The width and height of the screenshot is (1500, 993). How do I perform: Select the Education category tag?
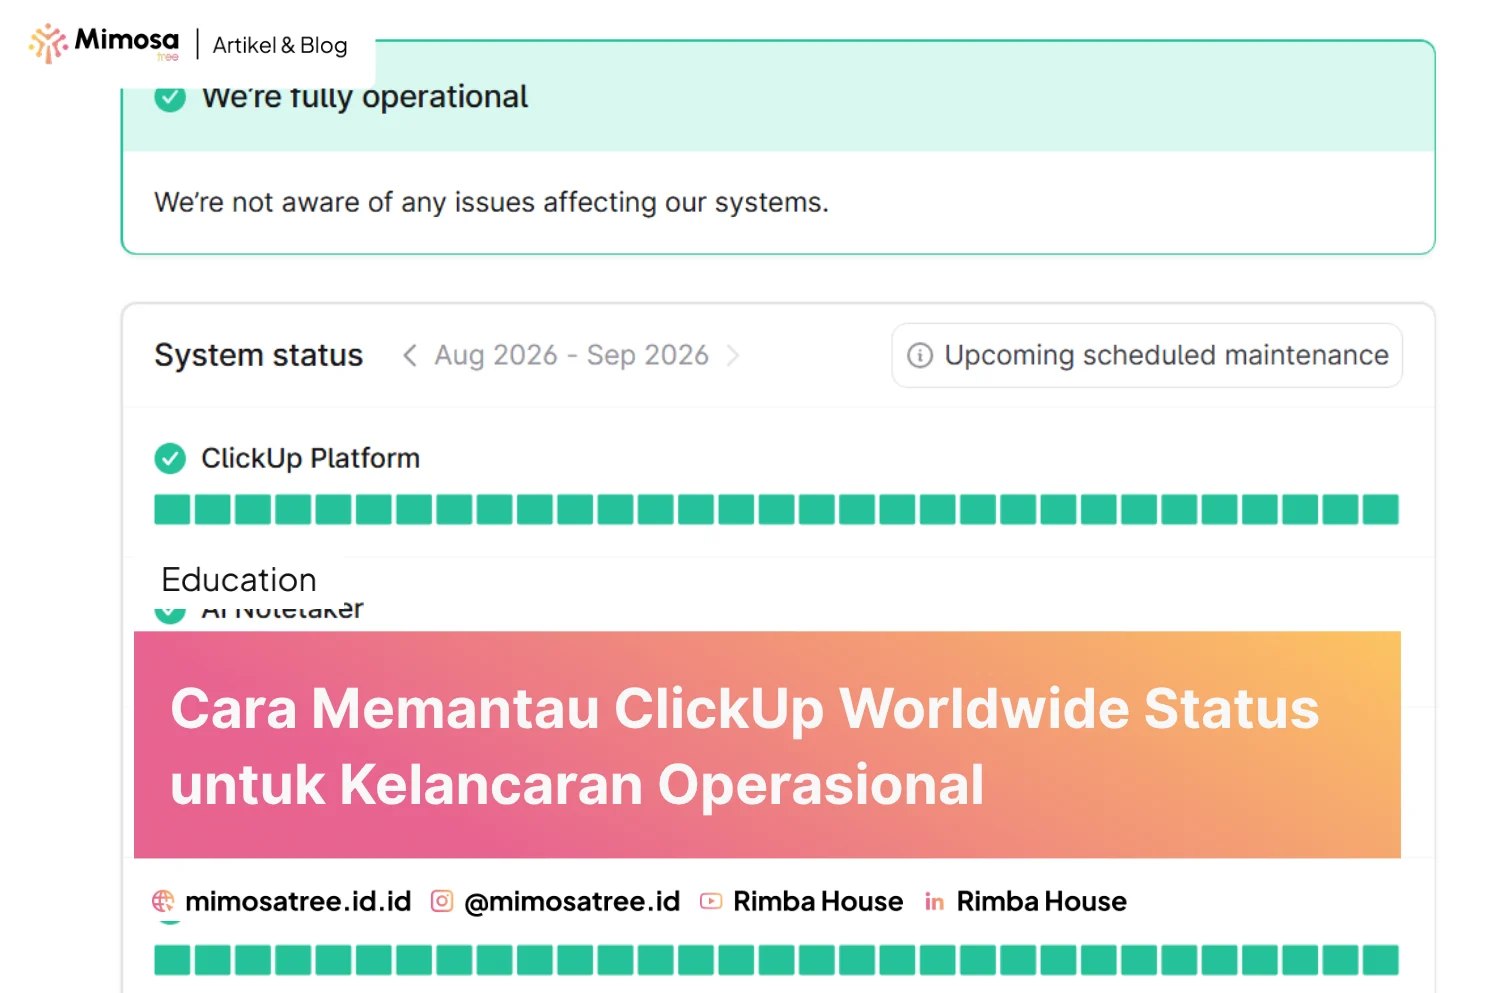click(x=239, y=580)
